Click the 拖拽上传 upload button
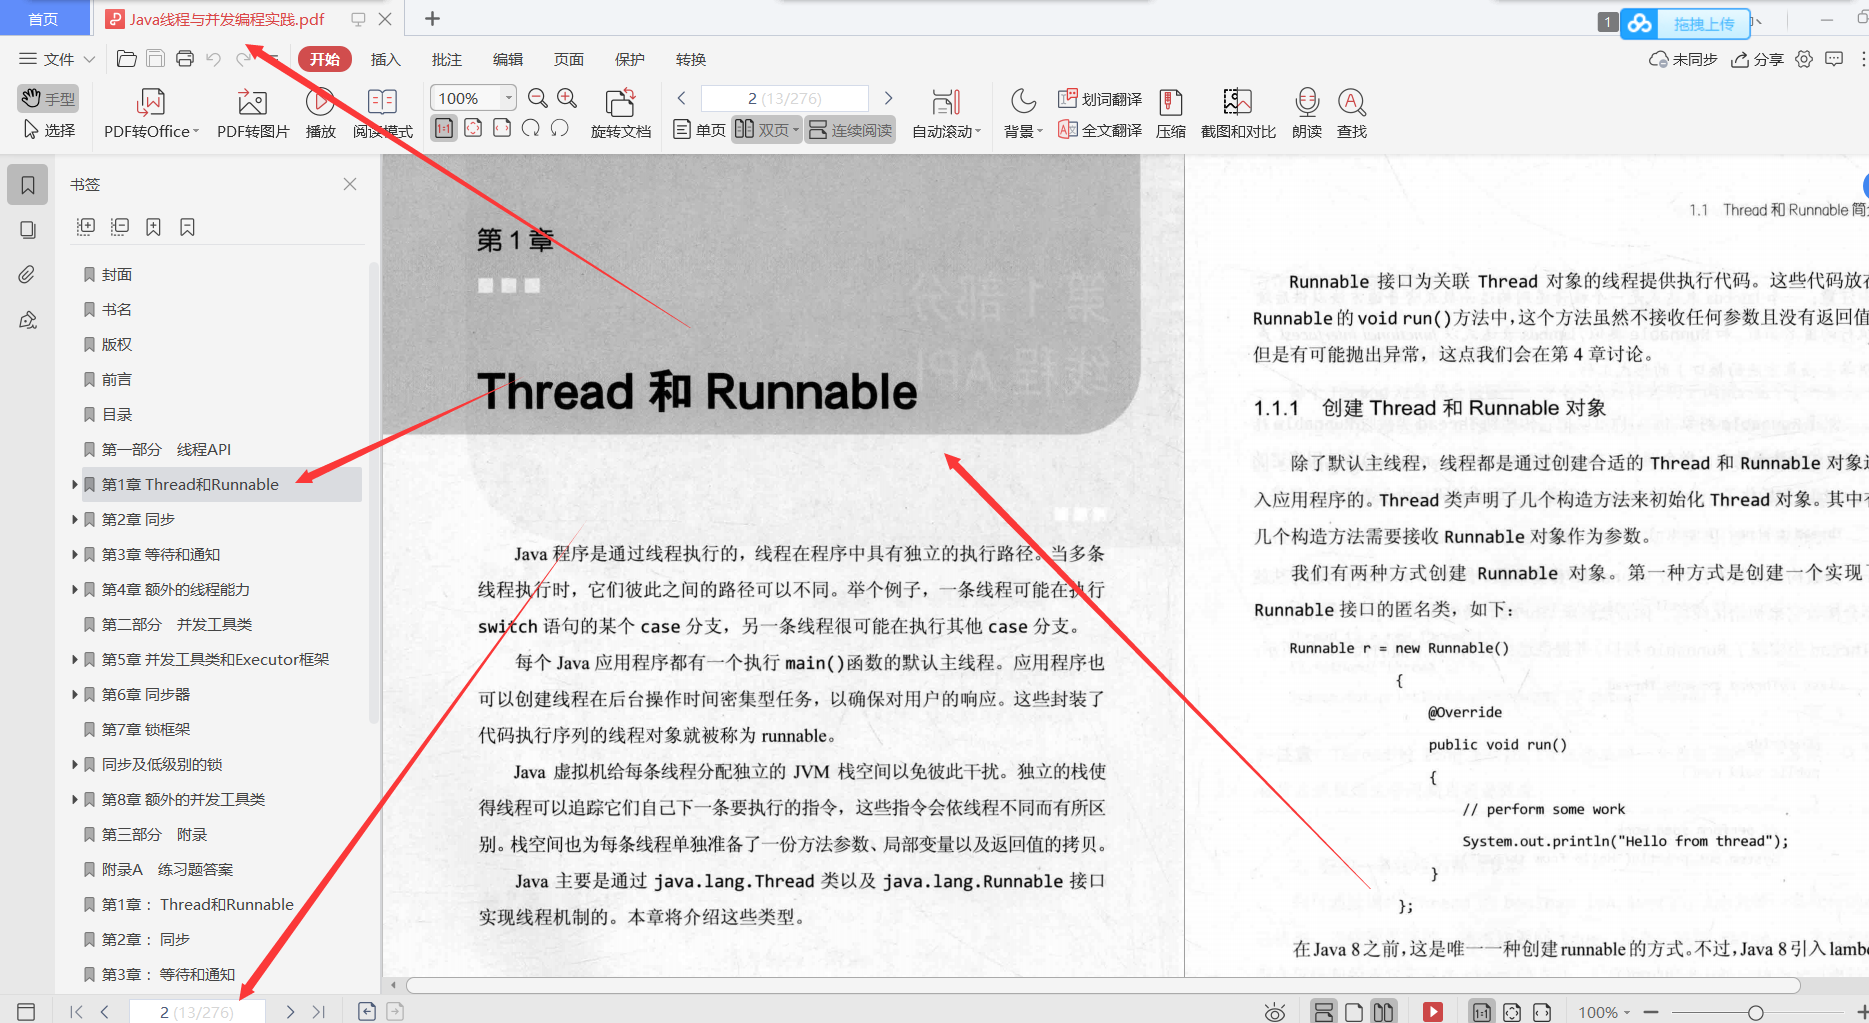The image size is (1869, 1023). (x=1685, y=23)
